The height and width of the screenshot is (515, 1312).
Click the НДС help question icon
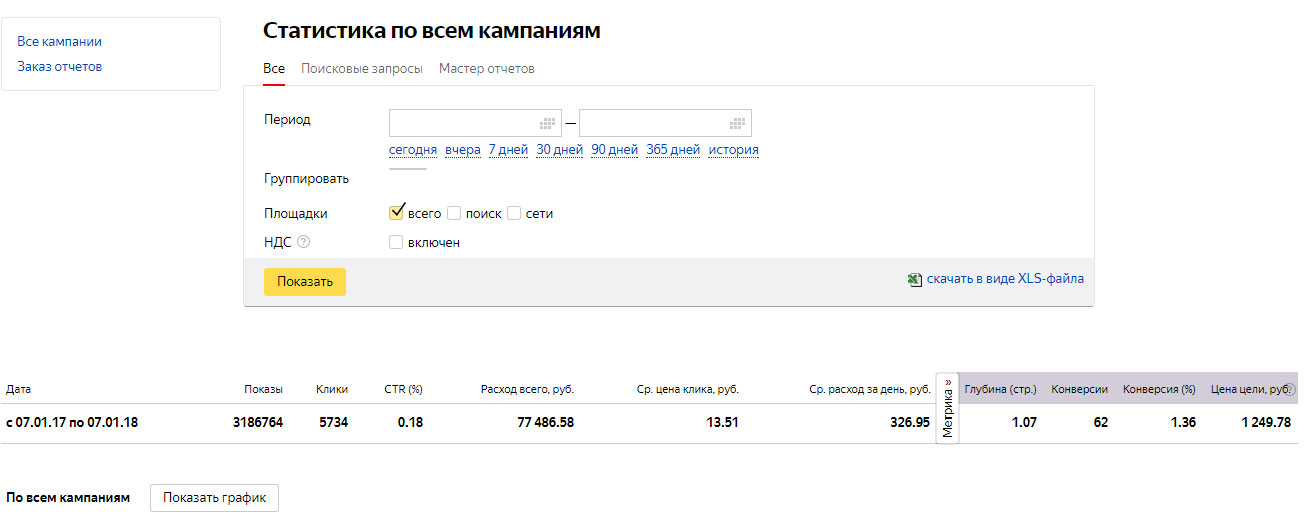click(x=304, y=242)
